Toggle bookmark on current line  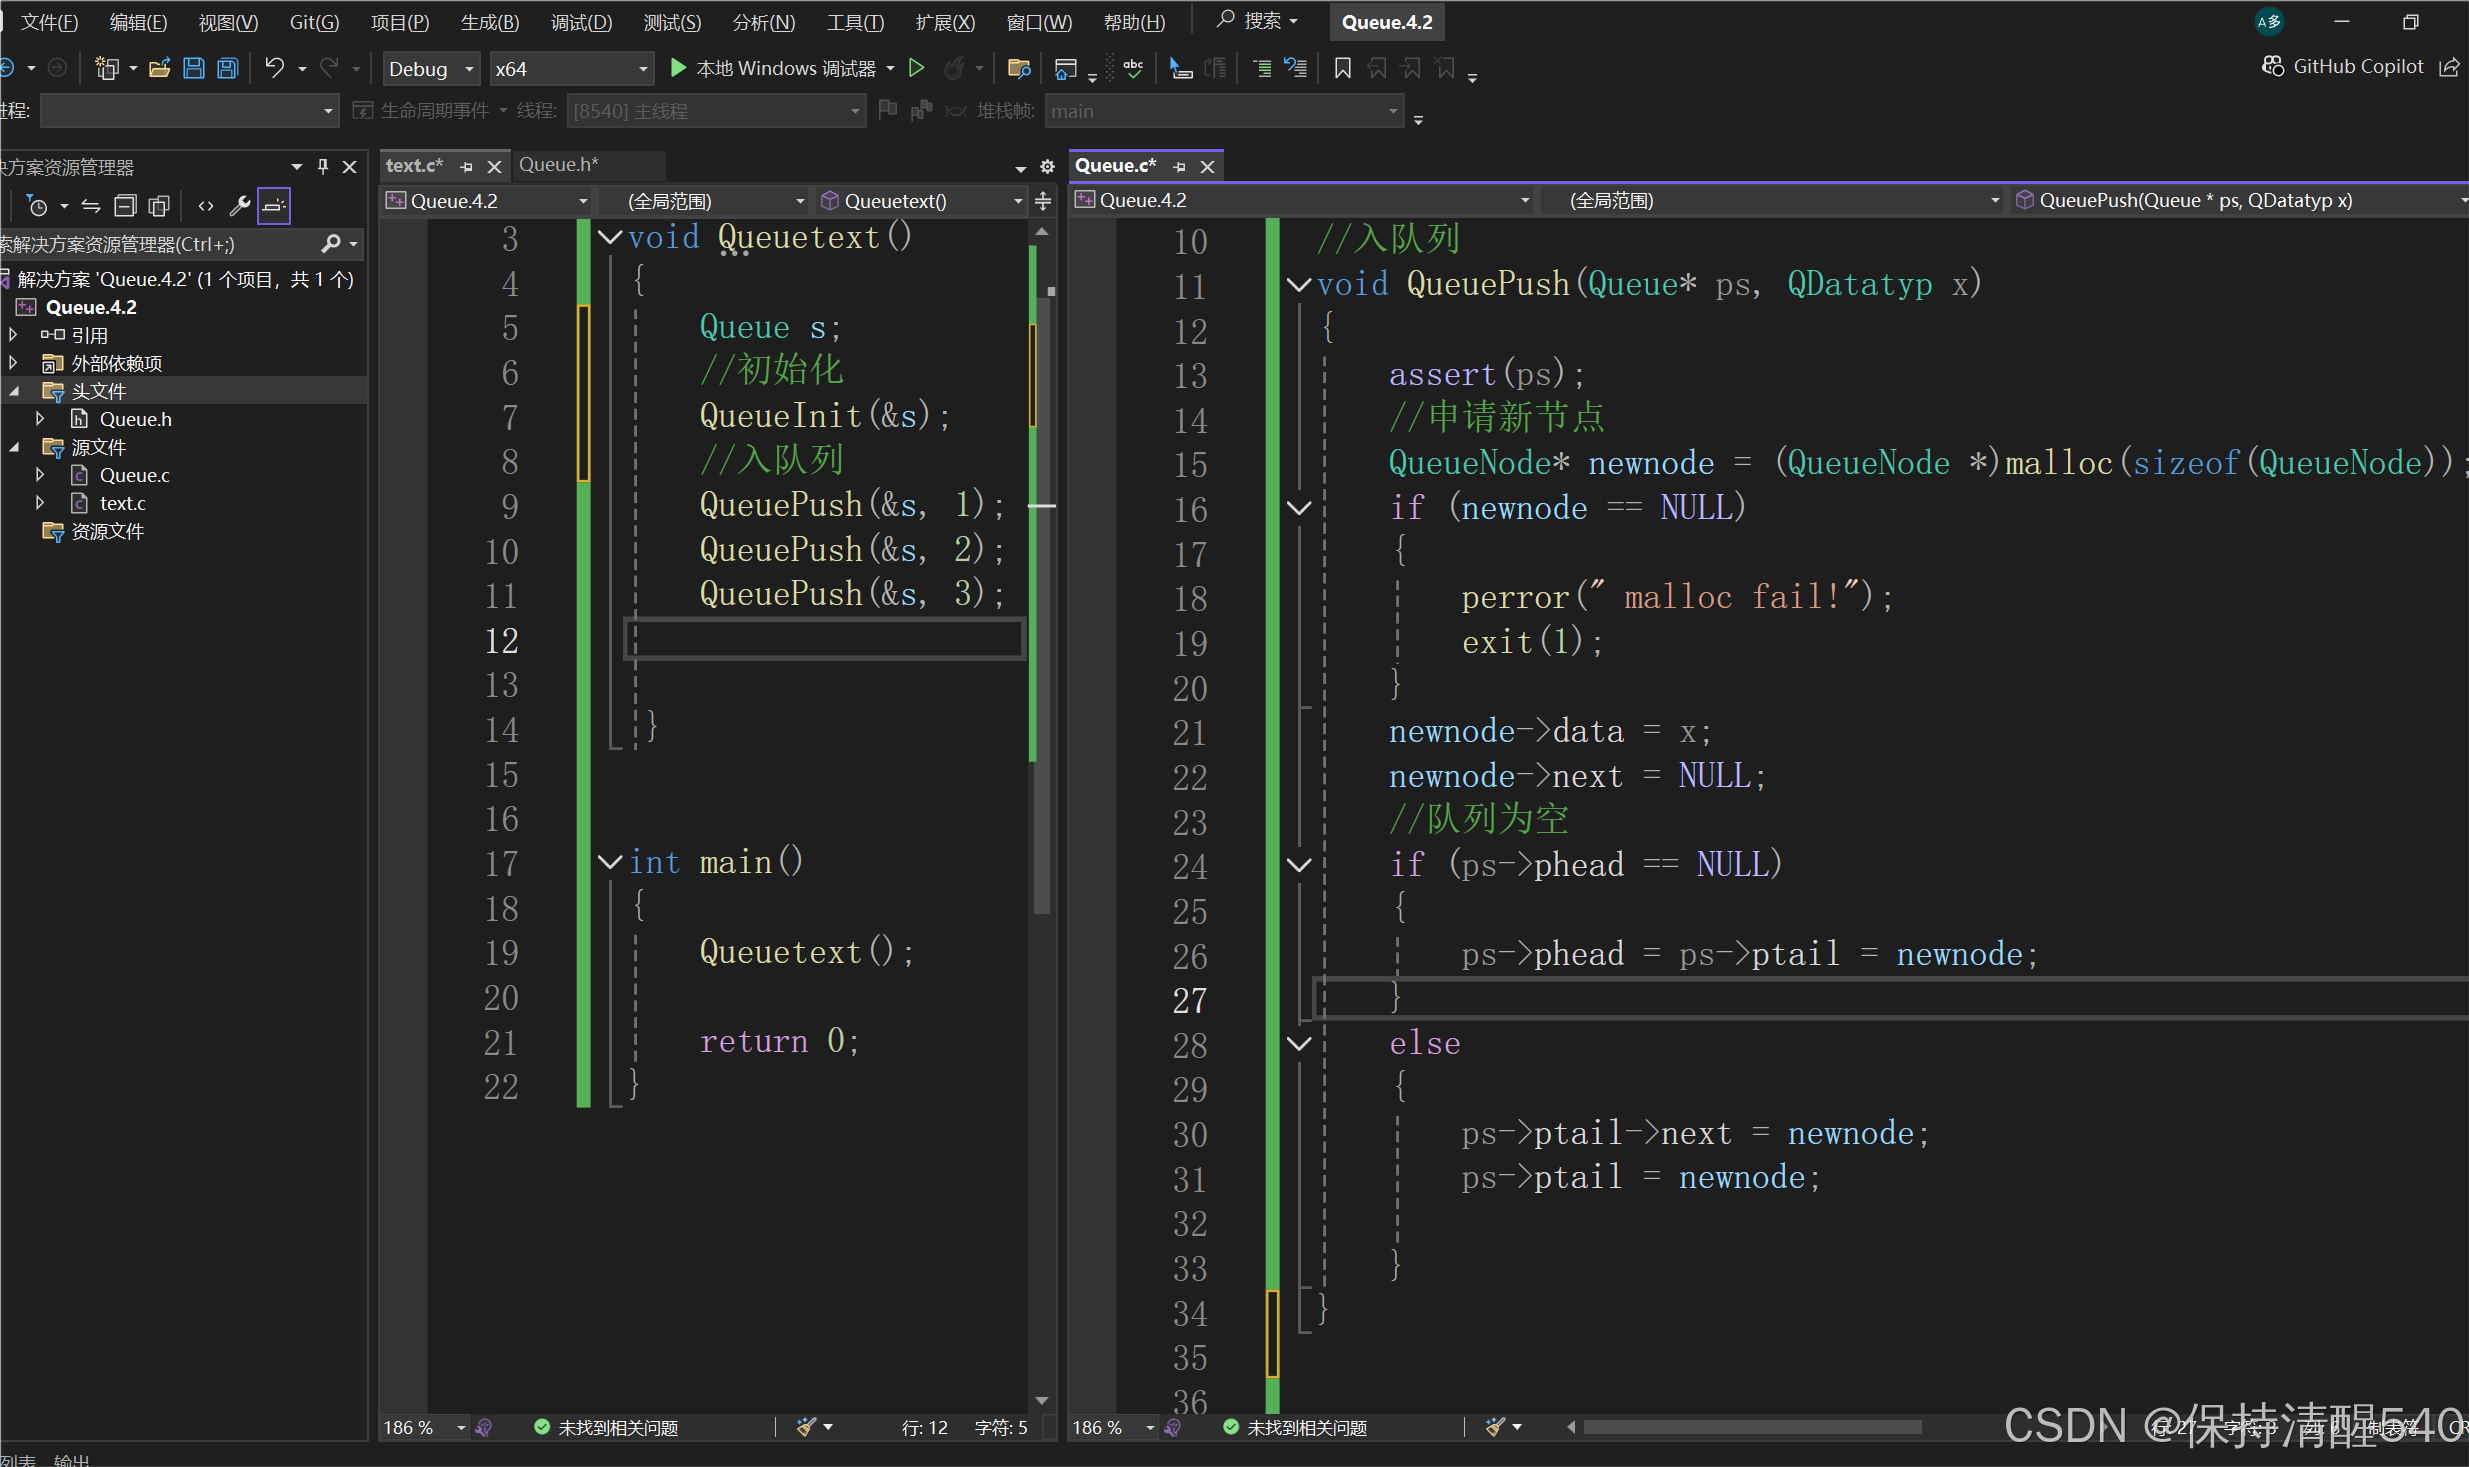1342,68
